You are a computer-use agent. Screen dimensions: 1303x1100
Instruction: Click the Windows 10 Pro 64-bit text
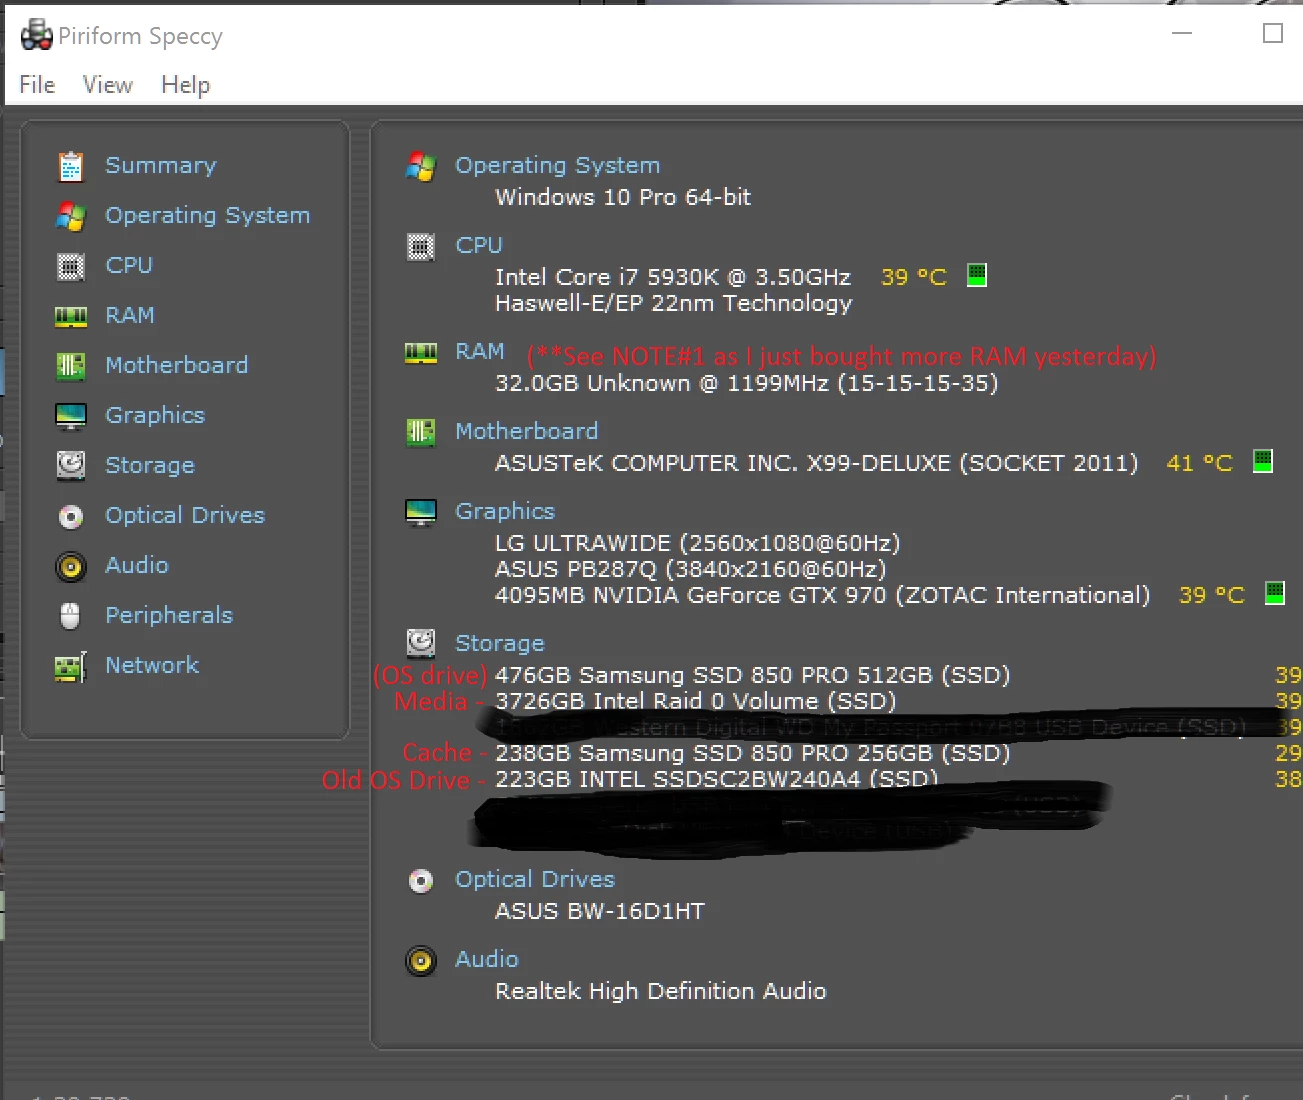point(623,198)
